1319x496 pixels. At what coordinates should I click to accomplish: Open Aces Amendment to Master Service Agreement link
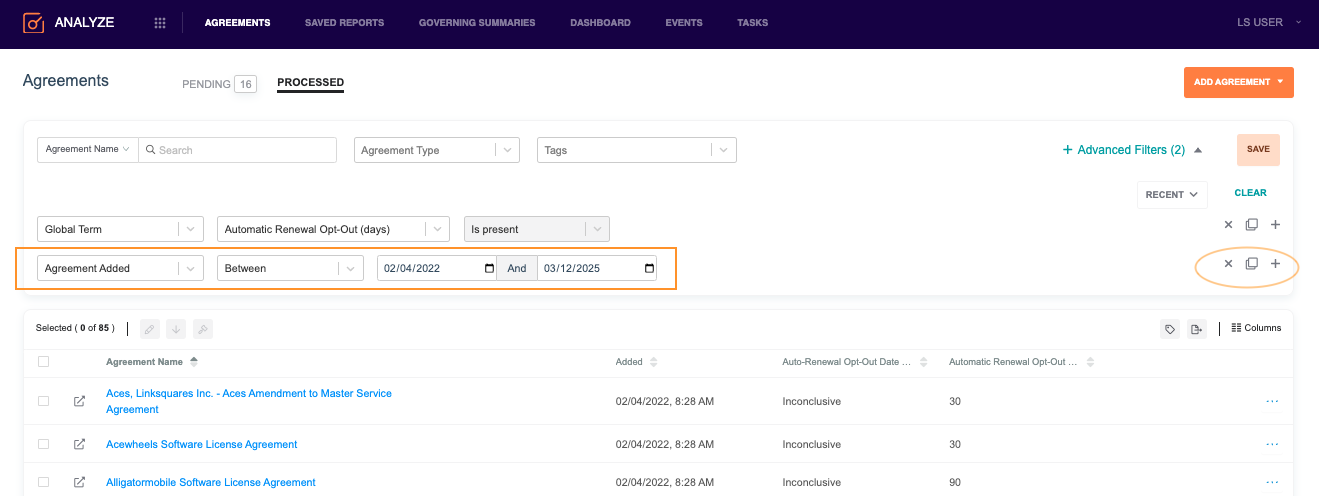(x=249, y=401)
